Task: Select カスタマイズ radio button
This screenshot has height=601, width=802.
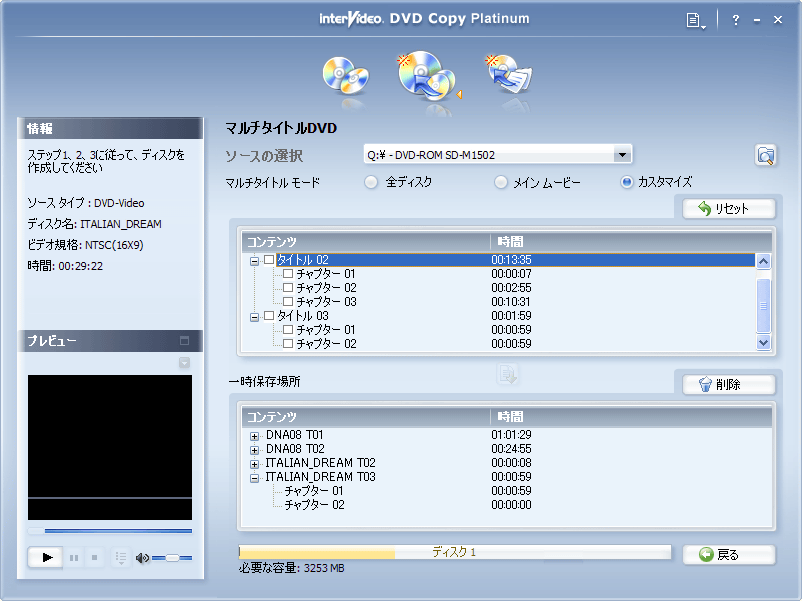Action: coord(627,182)
